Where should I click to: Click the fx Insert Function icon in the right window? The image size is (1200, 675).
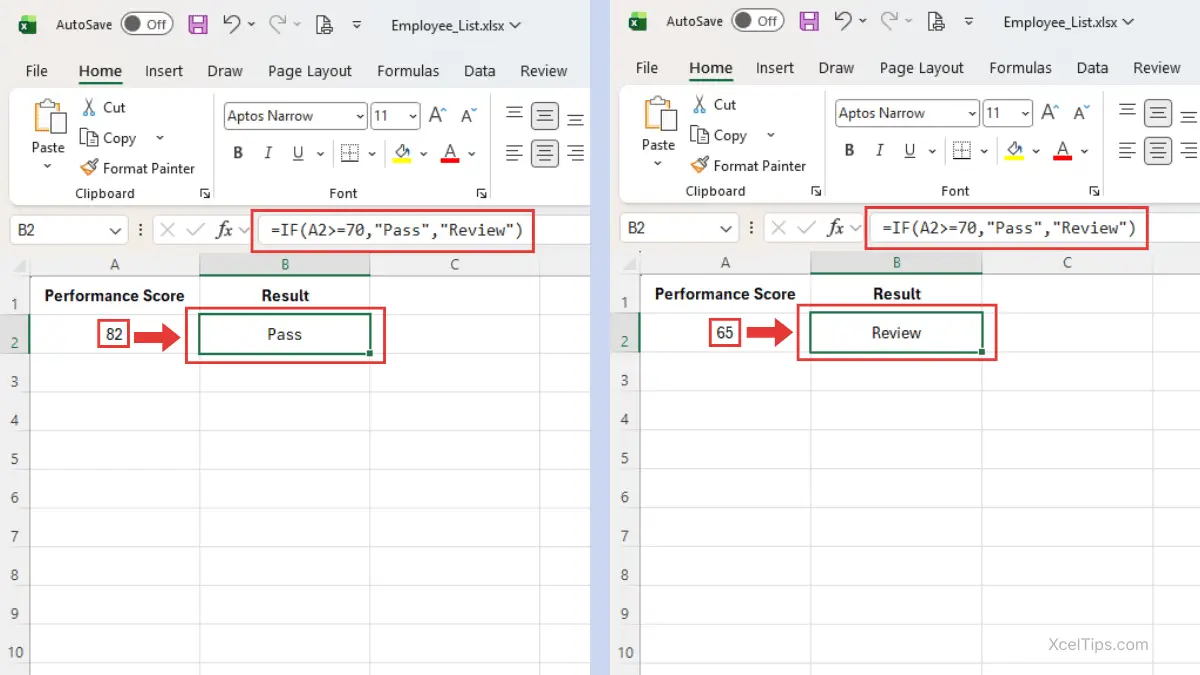(x=836, y=228)
